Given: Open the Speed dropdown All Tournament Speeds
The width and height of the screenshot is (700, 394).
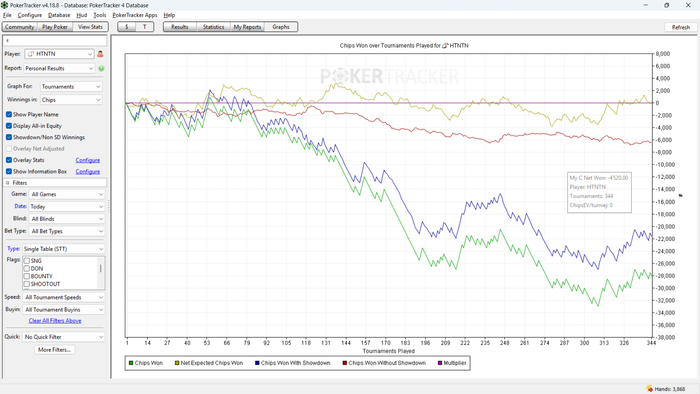Looking at the screenshot, I should tap(64, 297).
